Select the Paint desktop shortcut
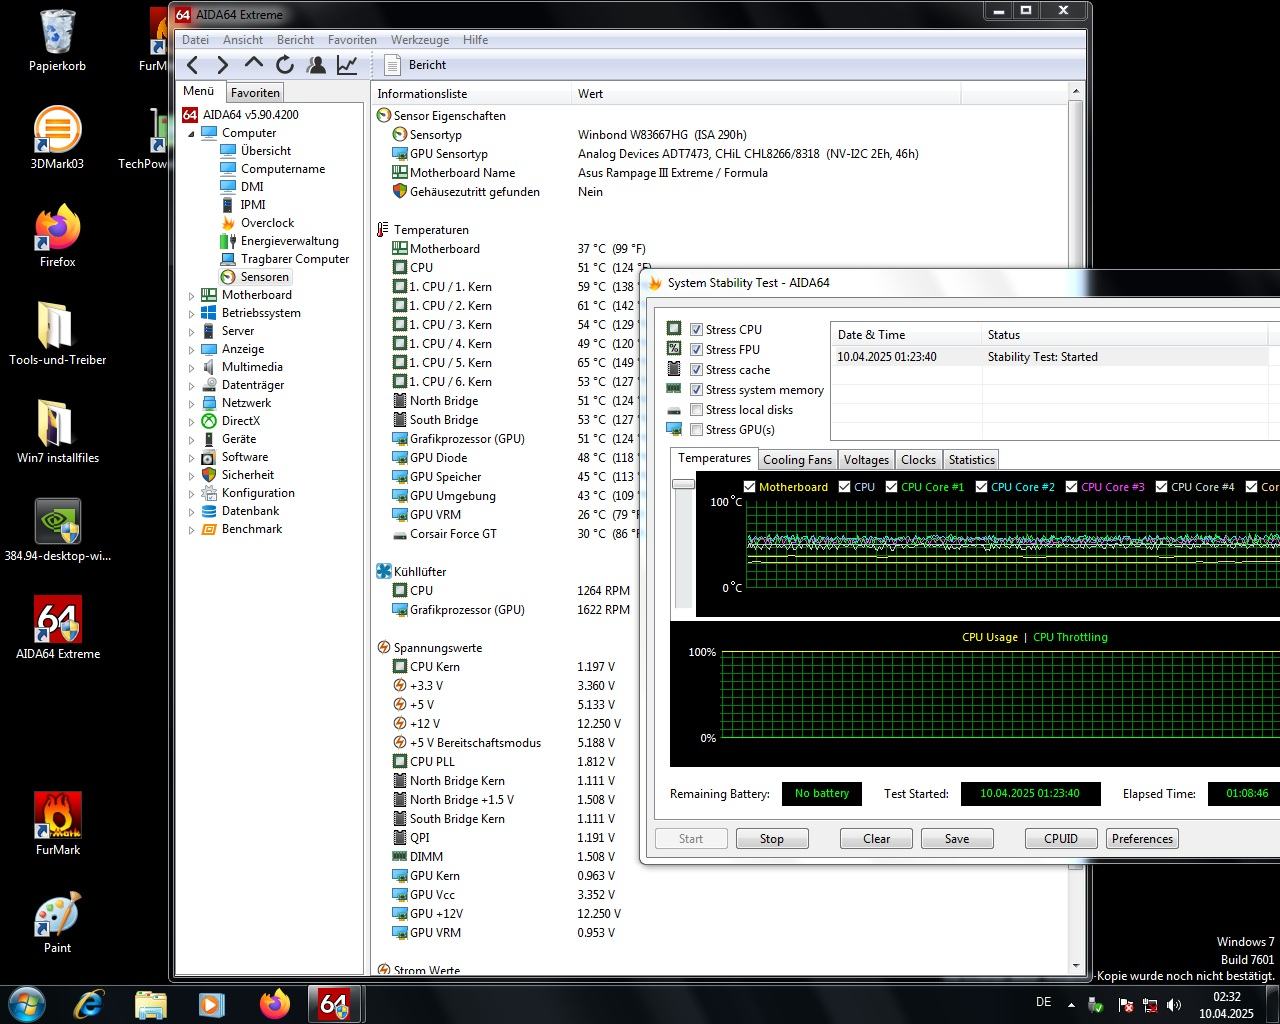The image size is (1280, 1024). [57, 923]
